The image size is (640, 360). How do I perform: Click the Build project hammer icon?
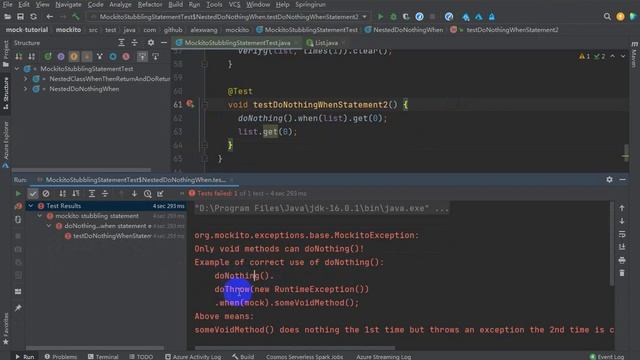point(76,17)
